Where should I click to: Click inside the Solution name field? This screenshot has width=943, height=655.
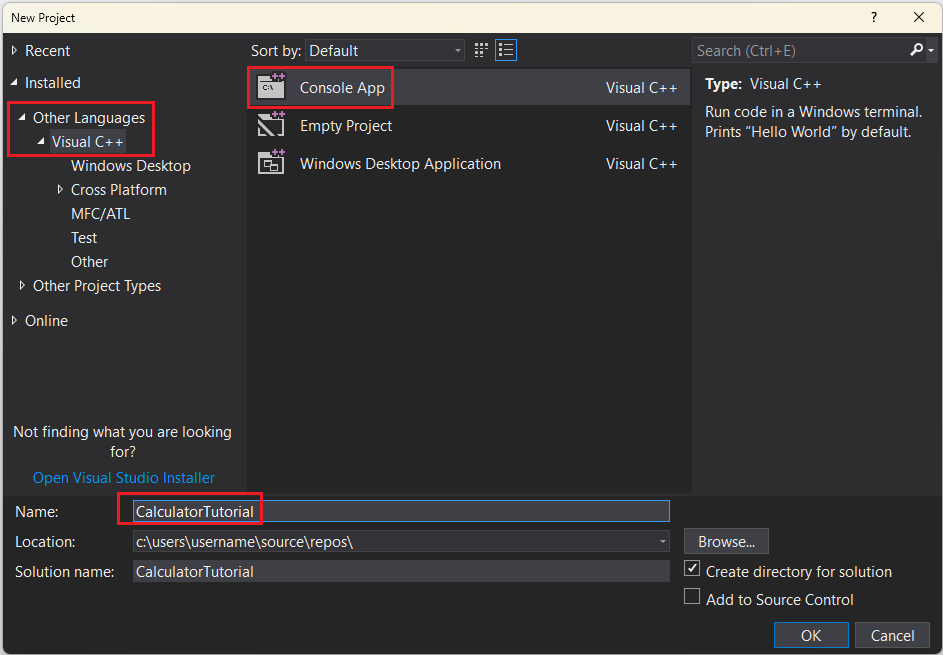tap(400, 570)
